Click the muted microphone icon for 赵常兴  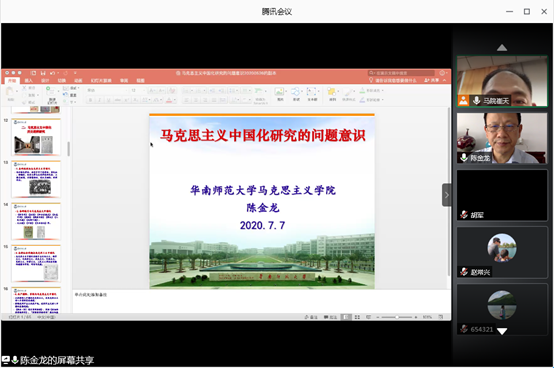(464, 272)
